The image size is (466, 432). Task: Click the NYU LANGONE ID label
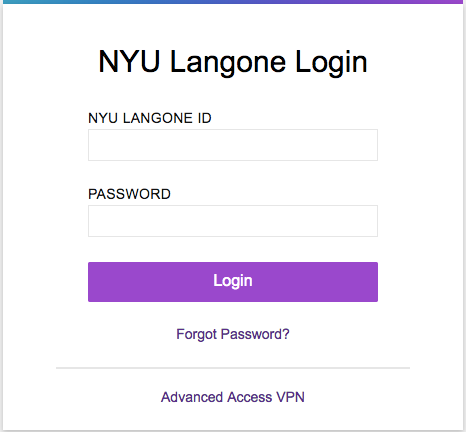coord(150,118)
